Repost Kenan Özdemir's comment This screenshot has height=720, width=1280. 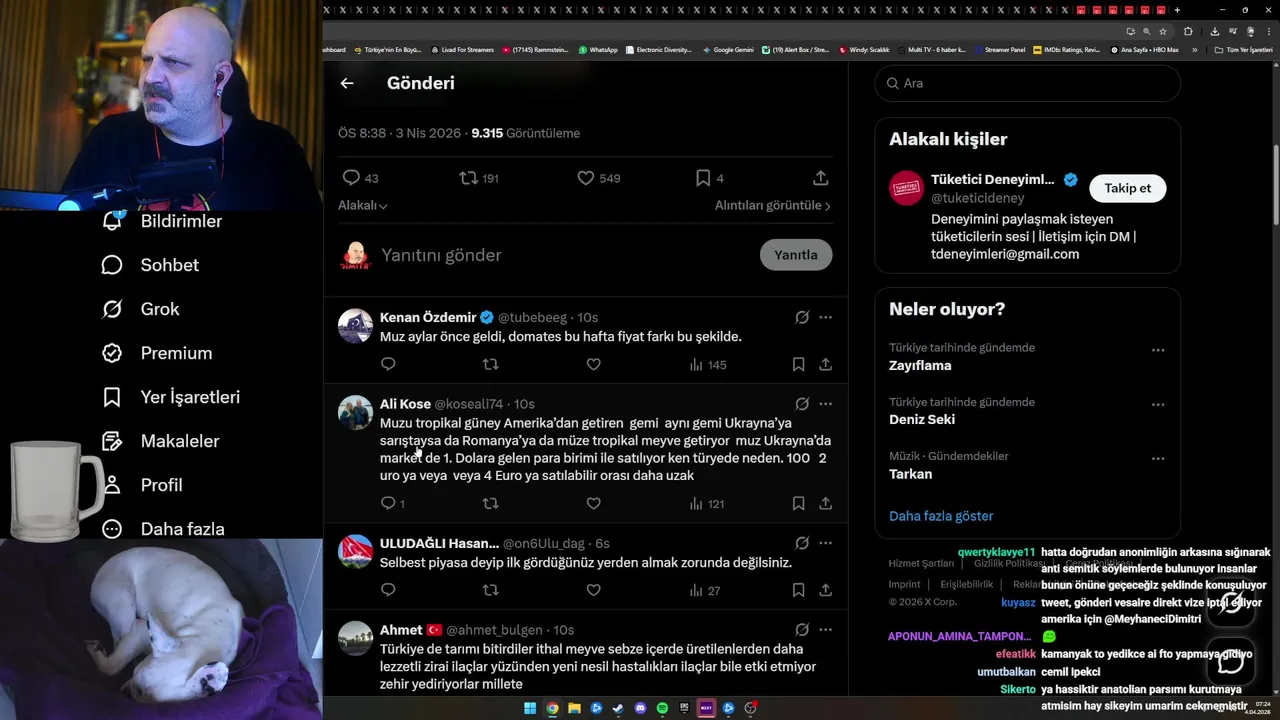[490, 365]
